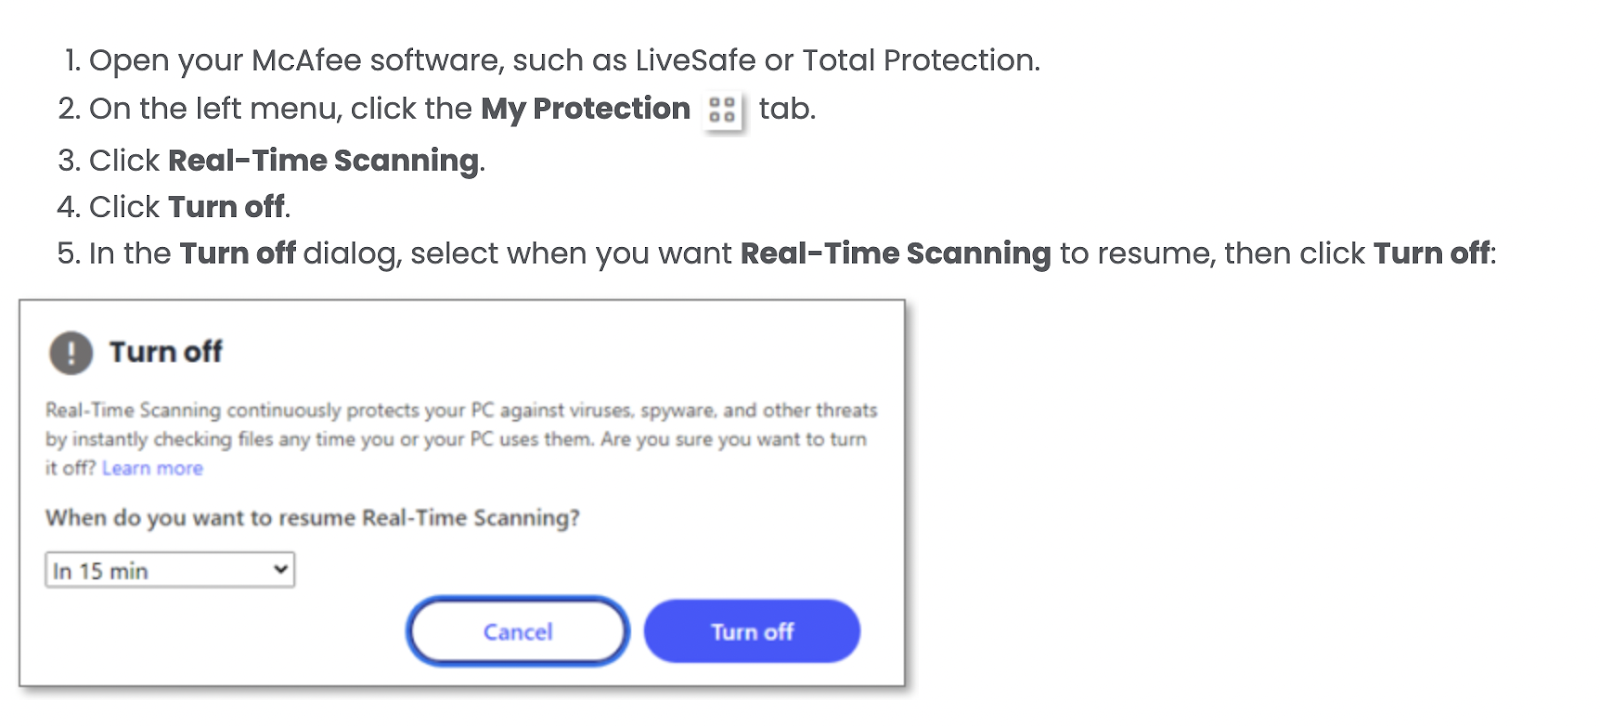
Task: Click the word 'tab.' after My Protection icon
Action: tap(787, 108)
